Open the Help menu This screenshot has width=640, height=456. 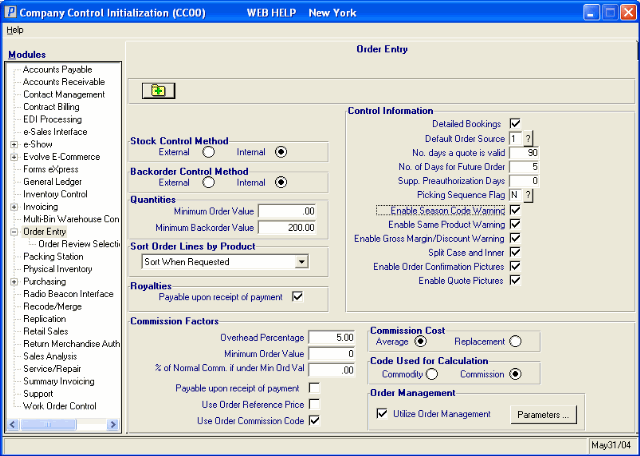point(15,30)
